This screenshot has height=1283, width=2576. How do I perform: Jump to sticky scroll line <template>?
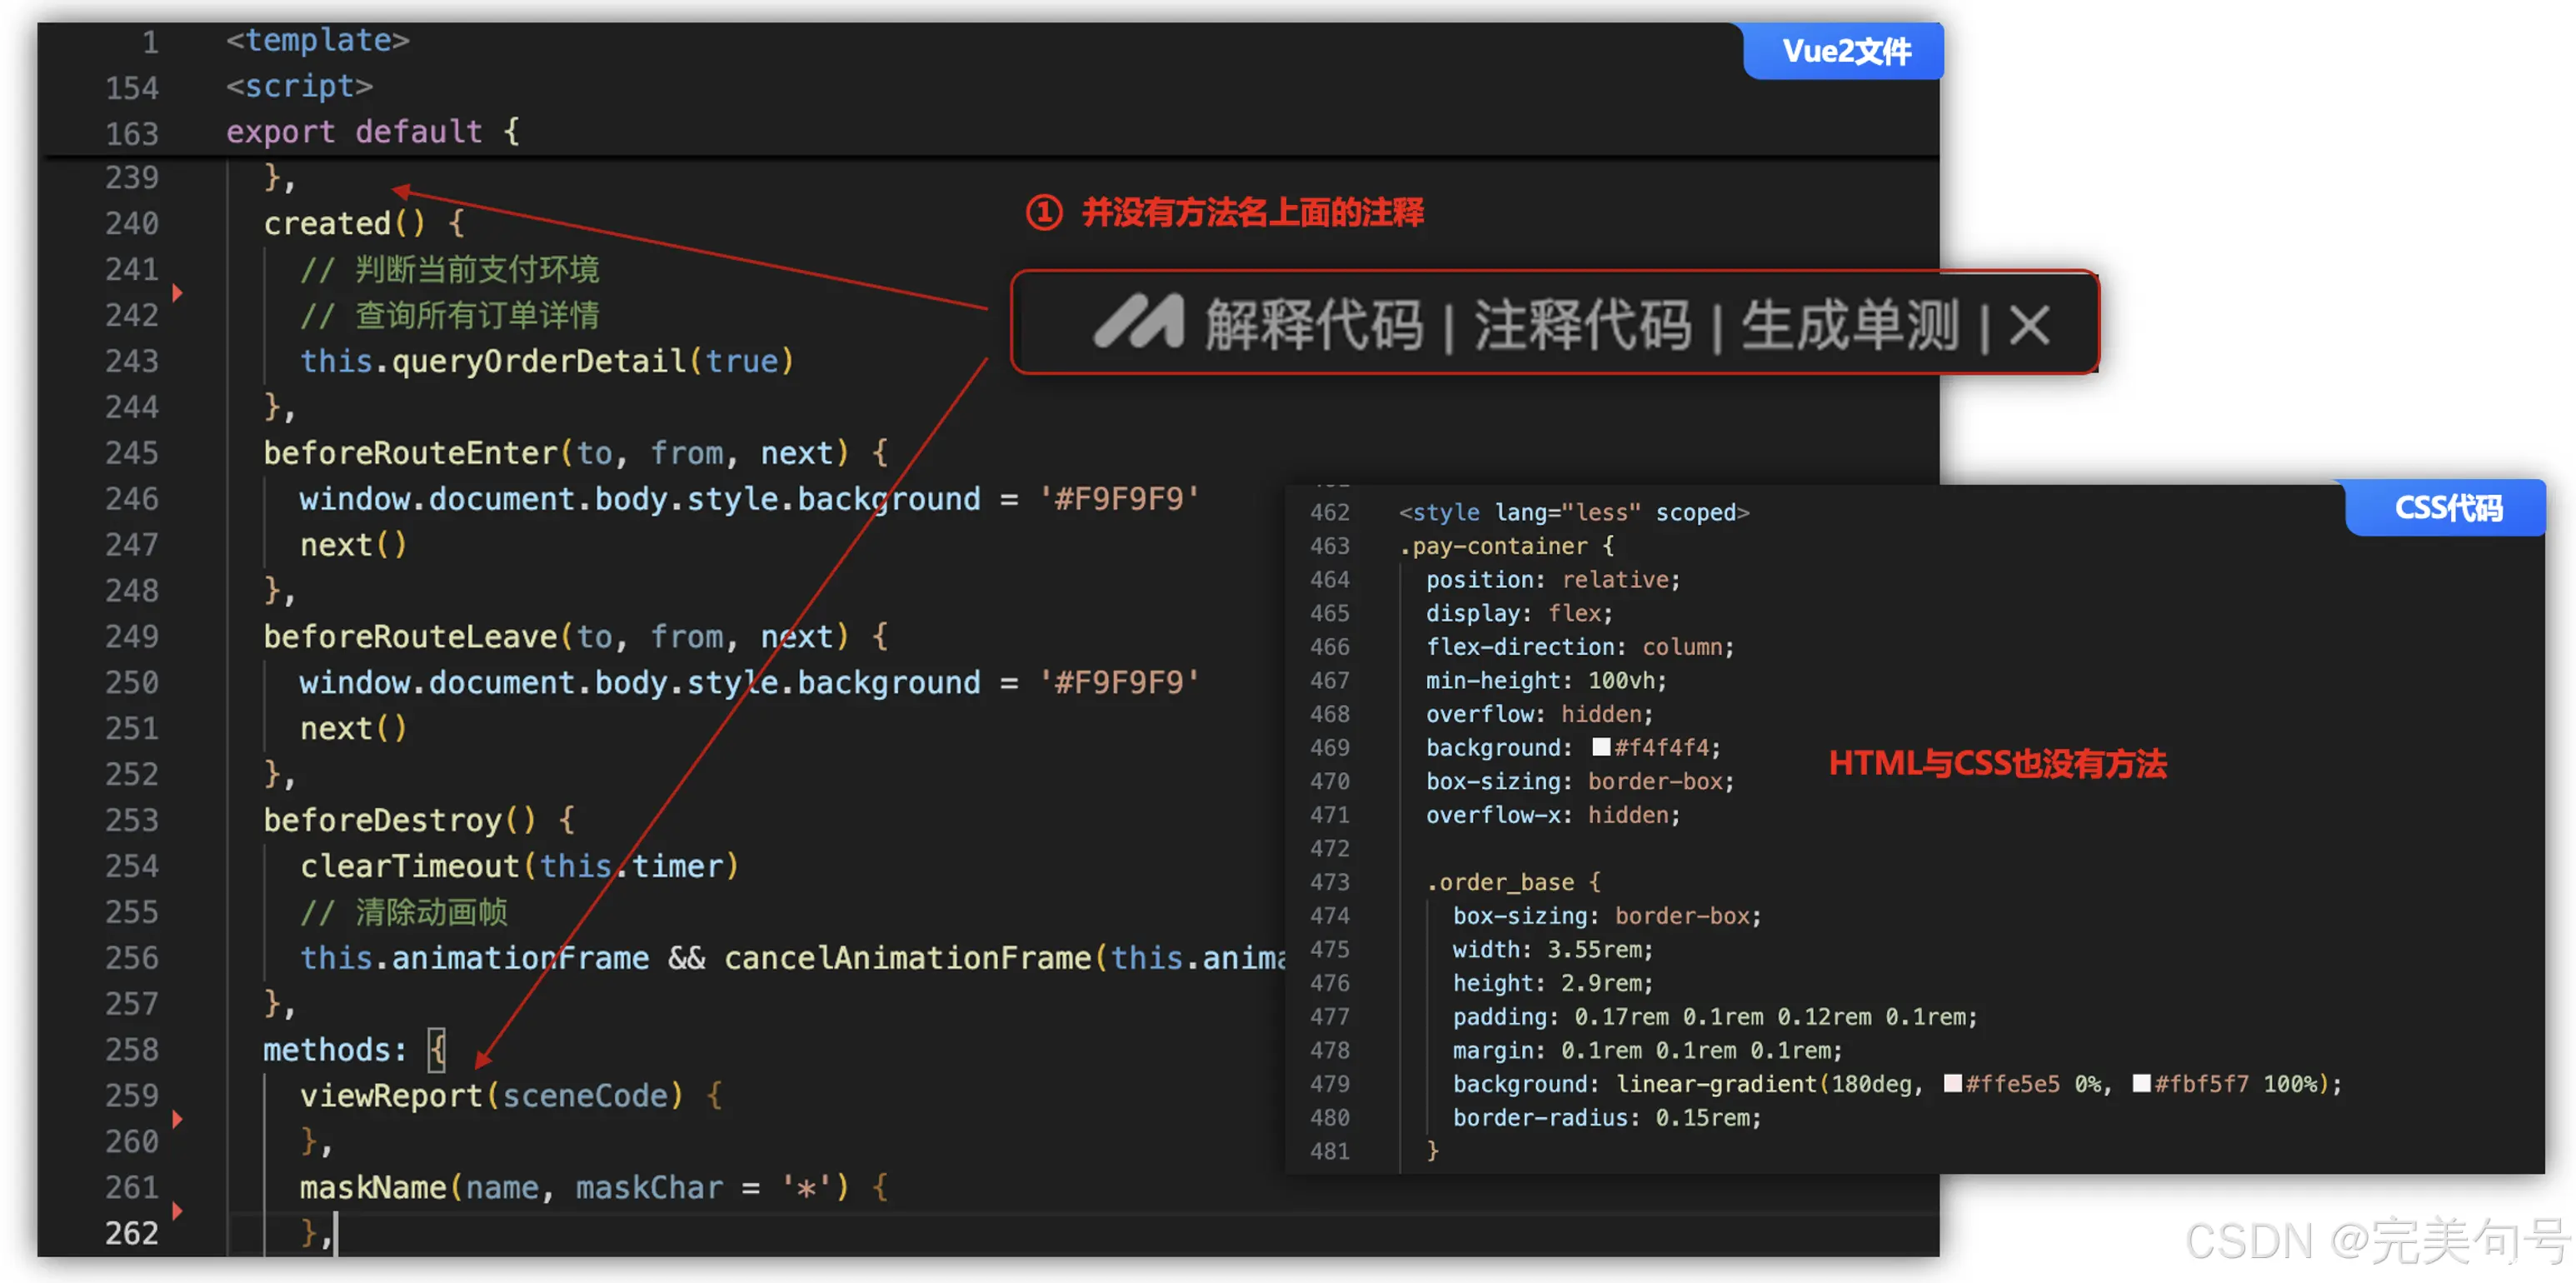[x=318, y=40]
